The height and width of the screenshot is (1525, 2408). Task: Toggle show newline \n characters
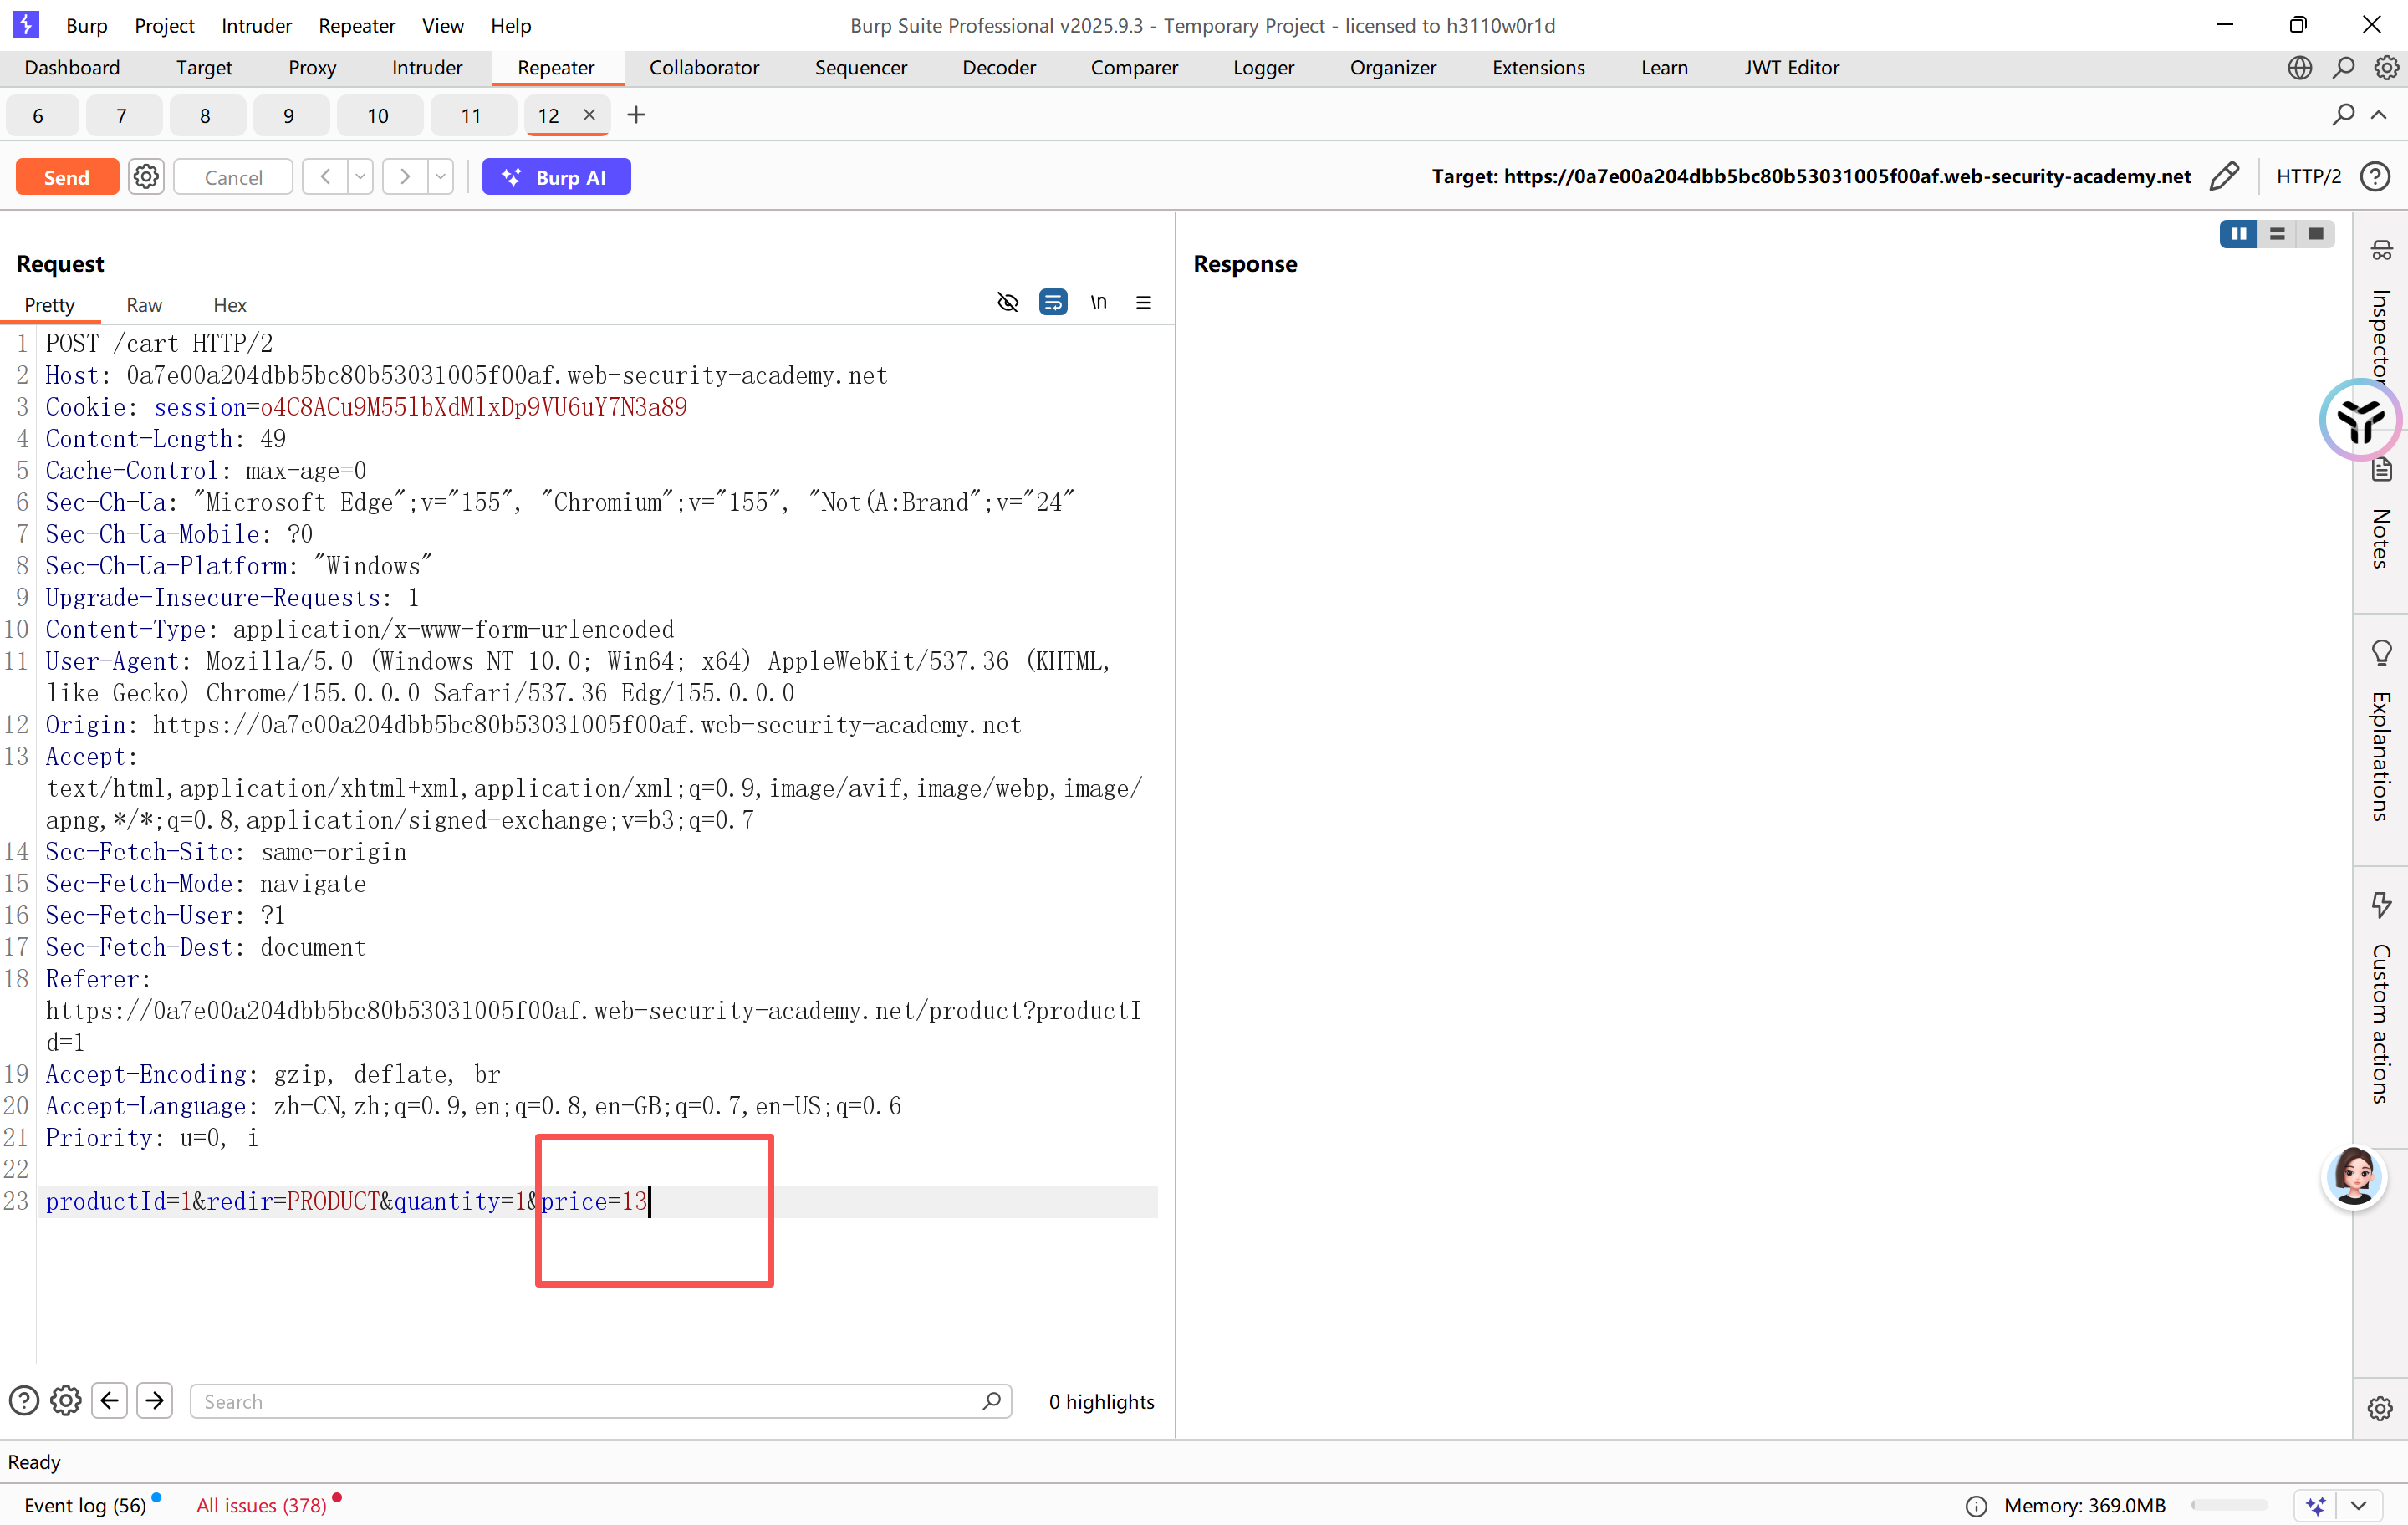(x=1099, y=302)
